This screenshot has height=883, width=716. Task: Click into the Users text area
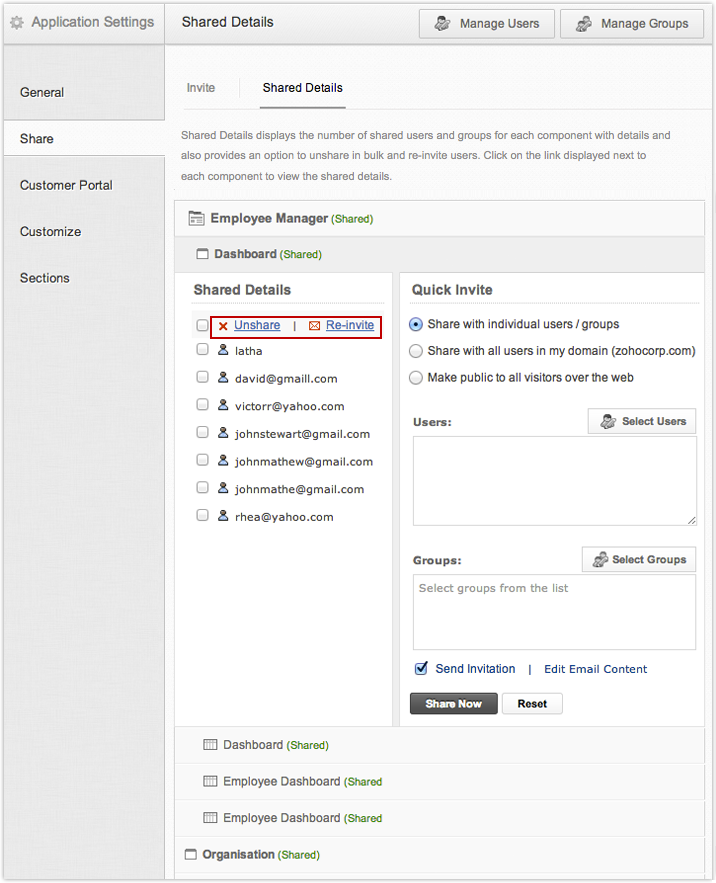pos(554,480)
